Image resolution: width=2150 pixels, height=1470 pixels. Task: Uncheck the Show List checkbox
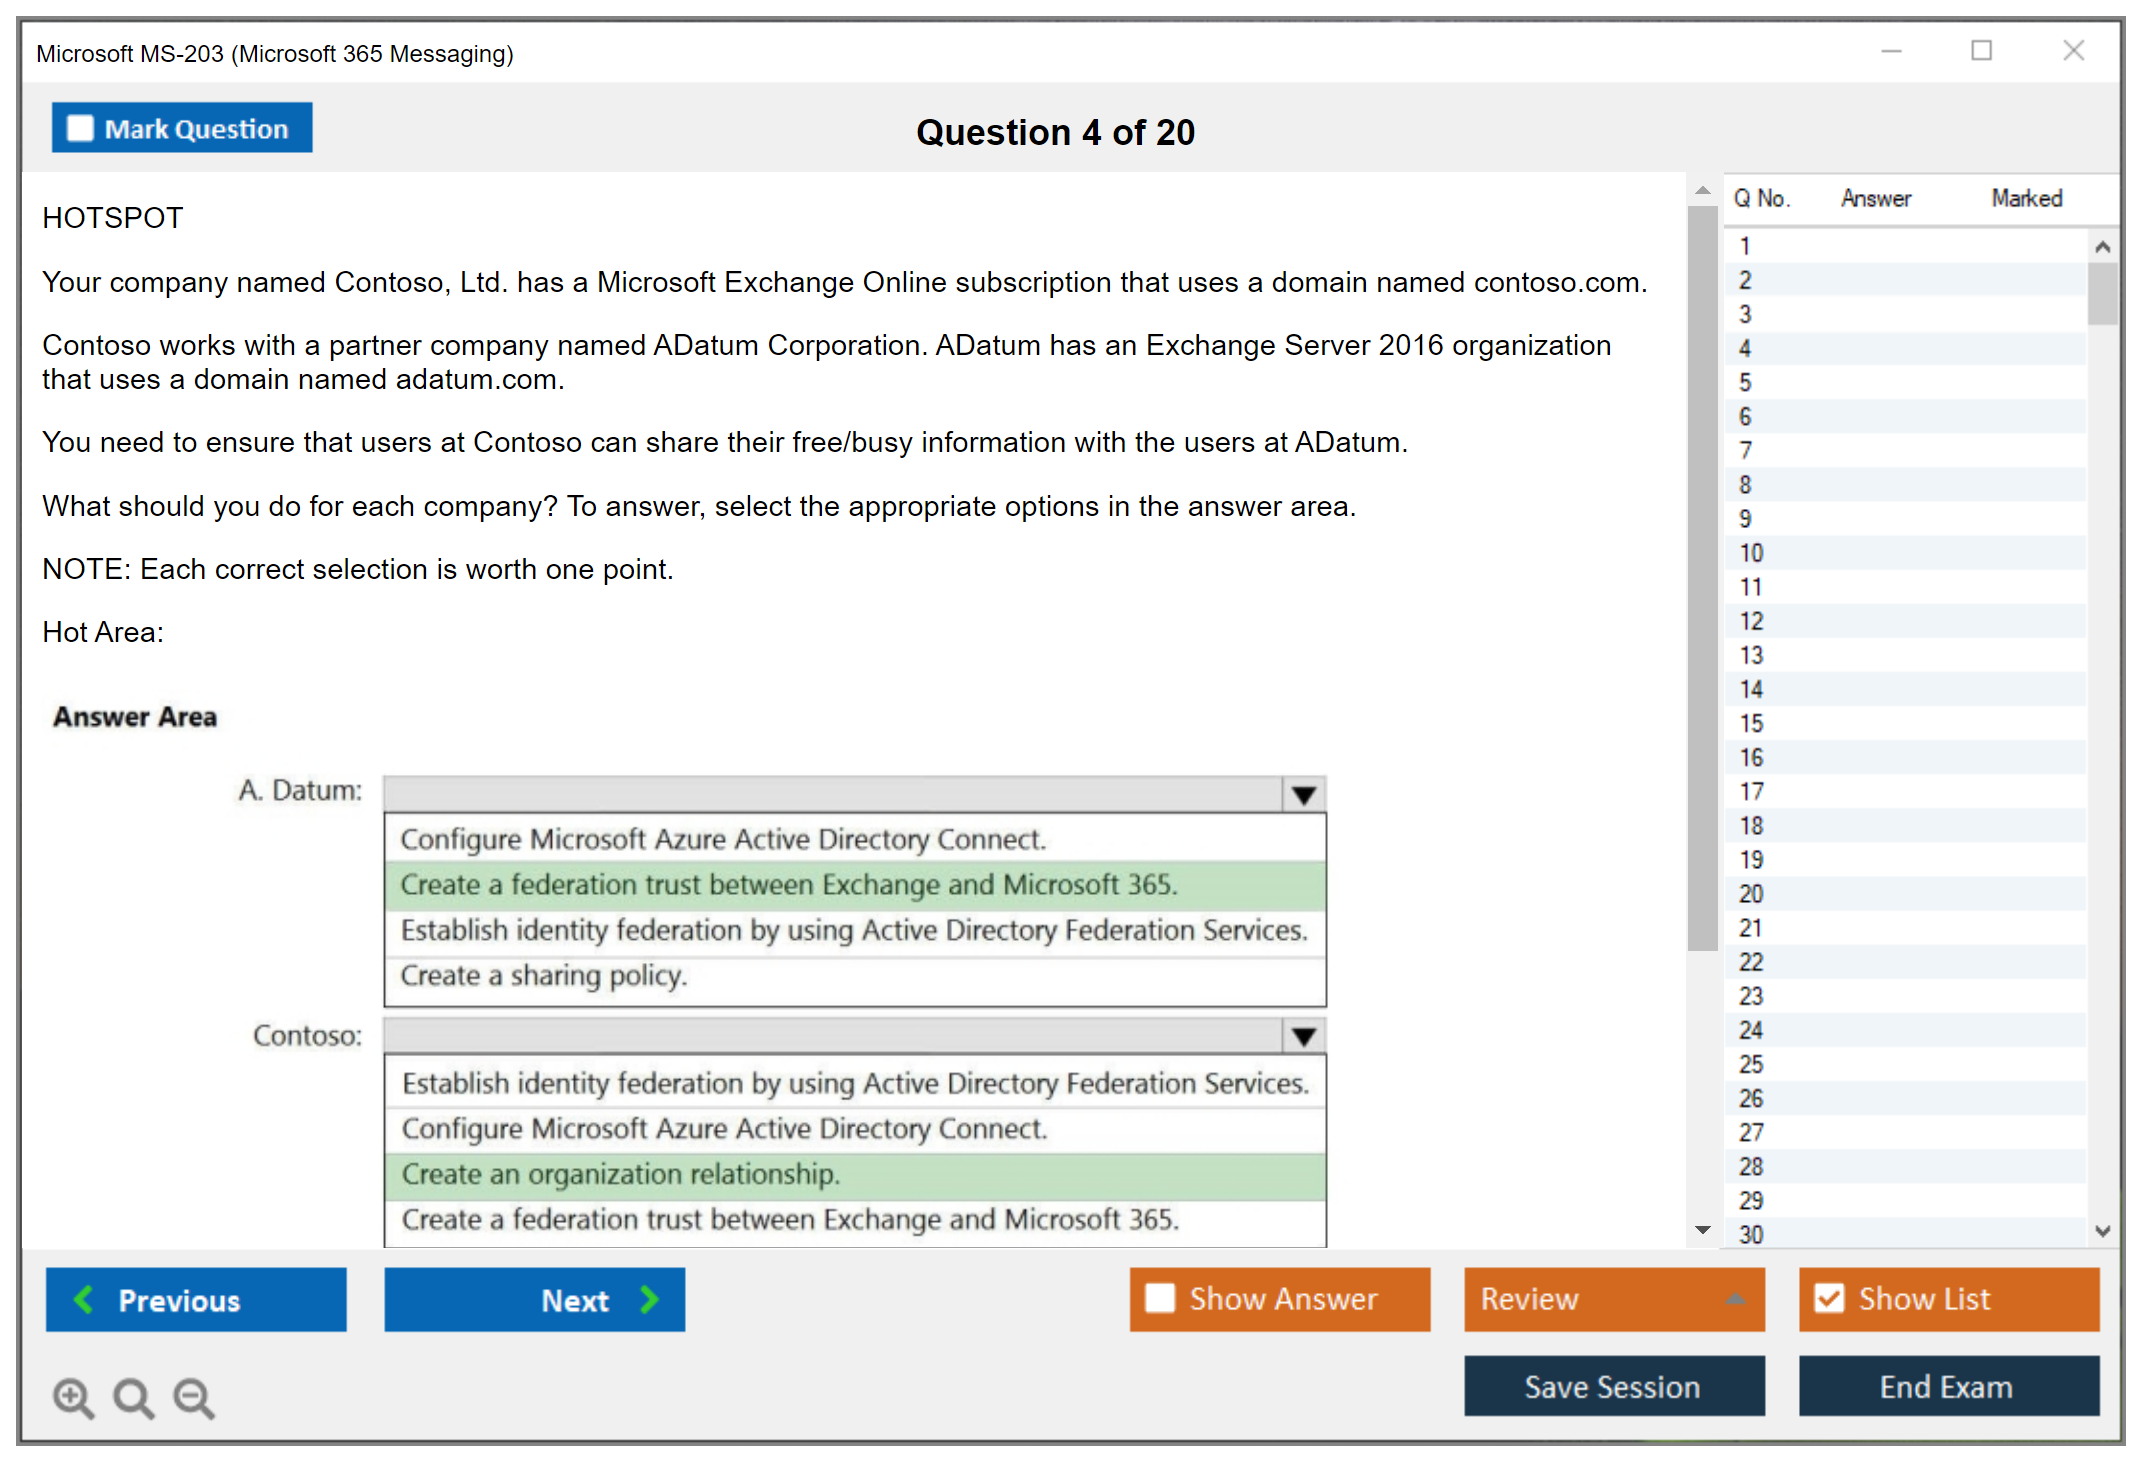click(x=1829, y=1298)
